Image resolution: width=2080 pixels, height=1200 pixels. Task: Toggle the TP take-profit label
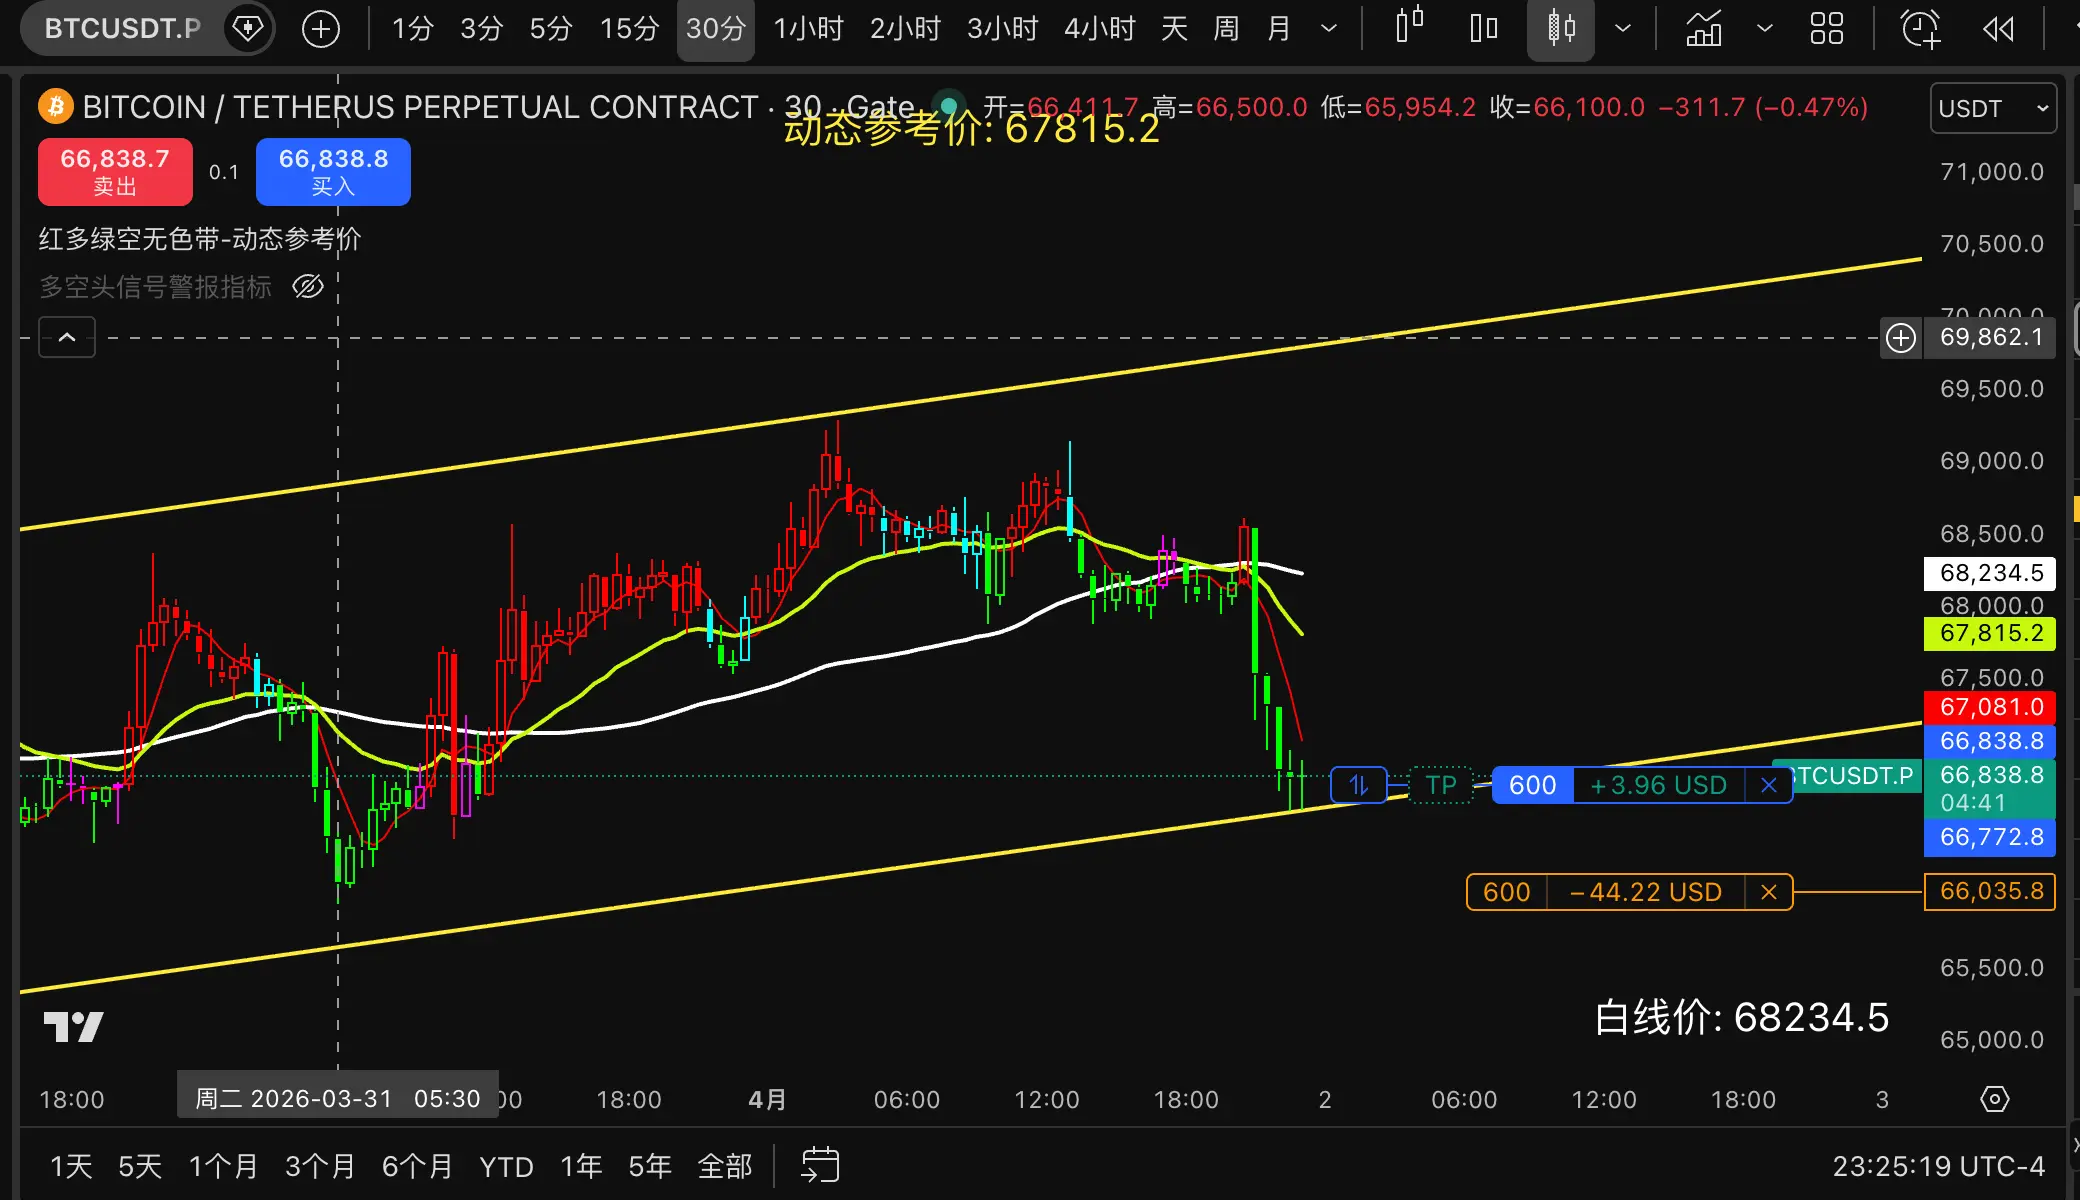click(x=1440, y=785)
